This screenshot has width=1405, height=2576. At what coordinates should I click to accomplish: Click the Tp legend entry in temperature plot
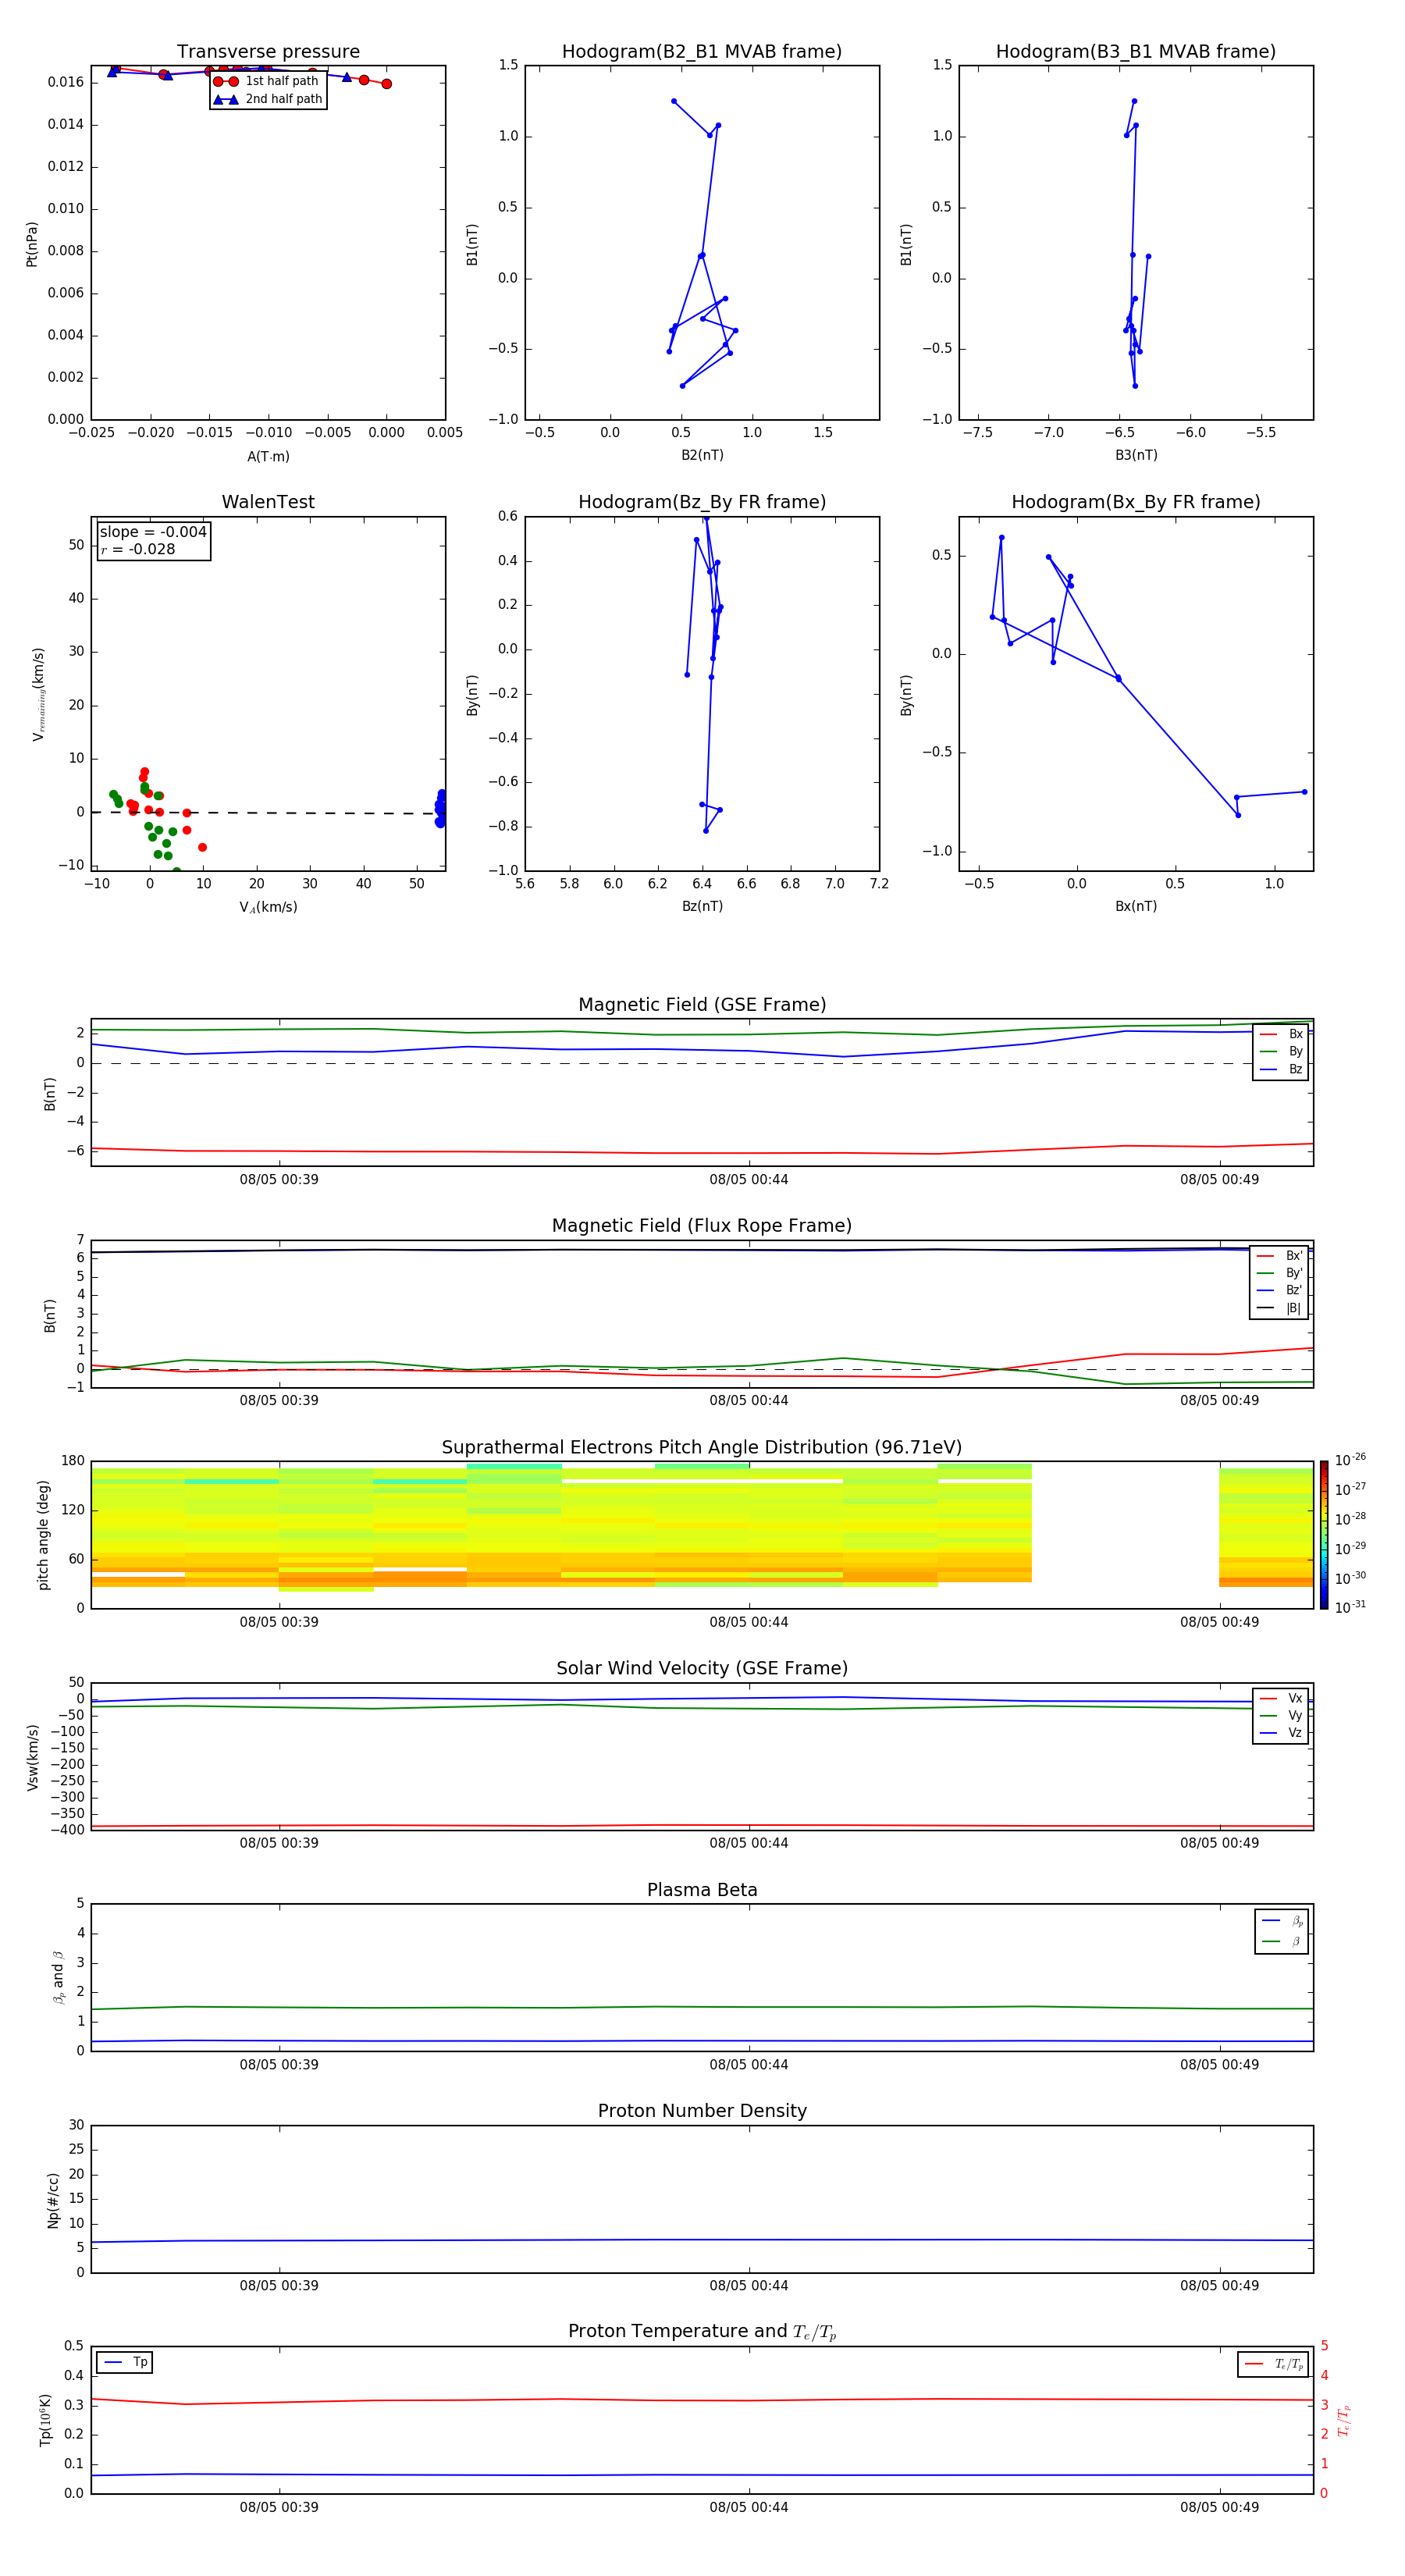[125, 2362]
